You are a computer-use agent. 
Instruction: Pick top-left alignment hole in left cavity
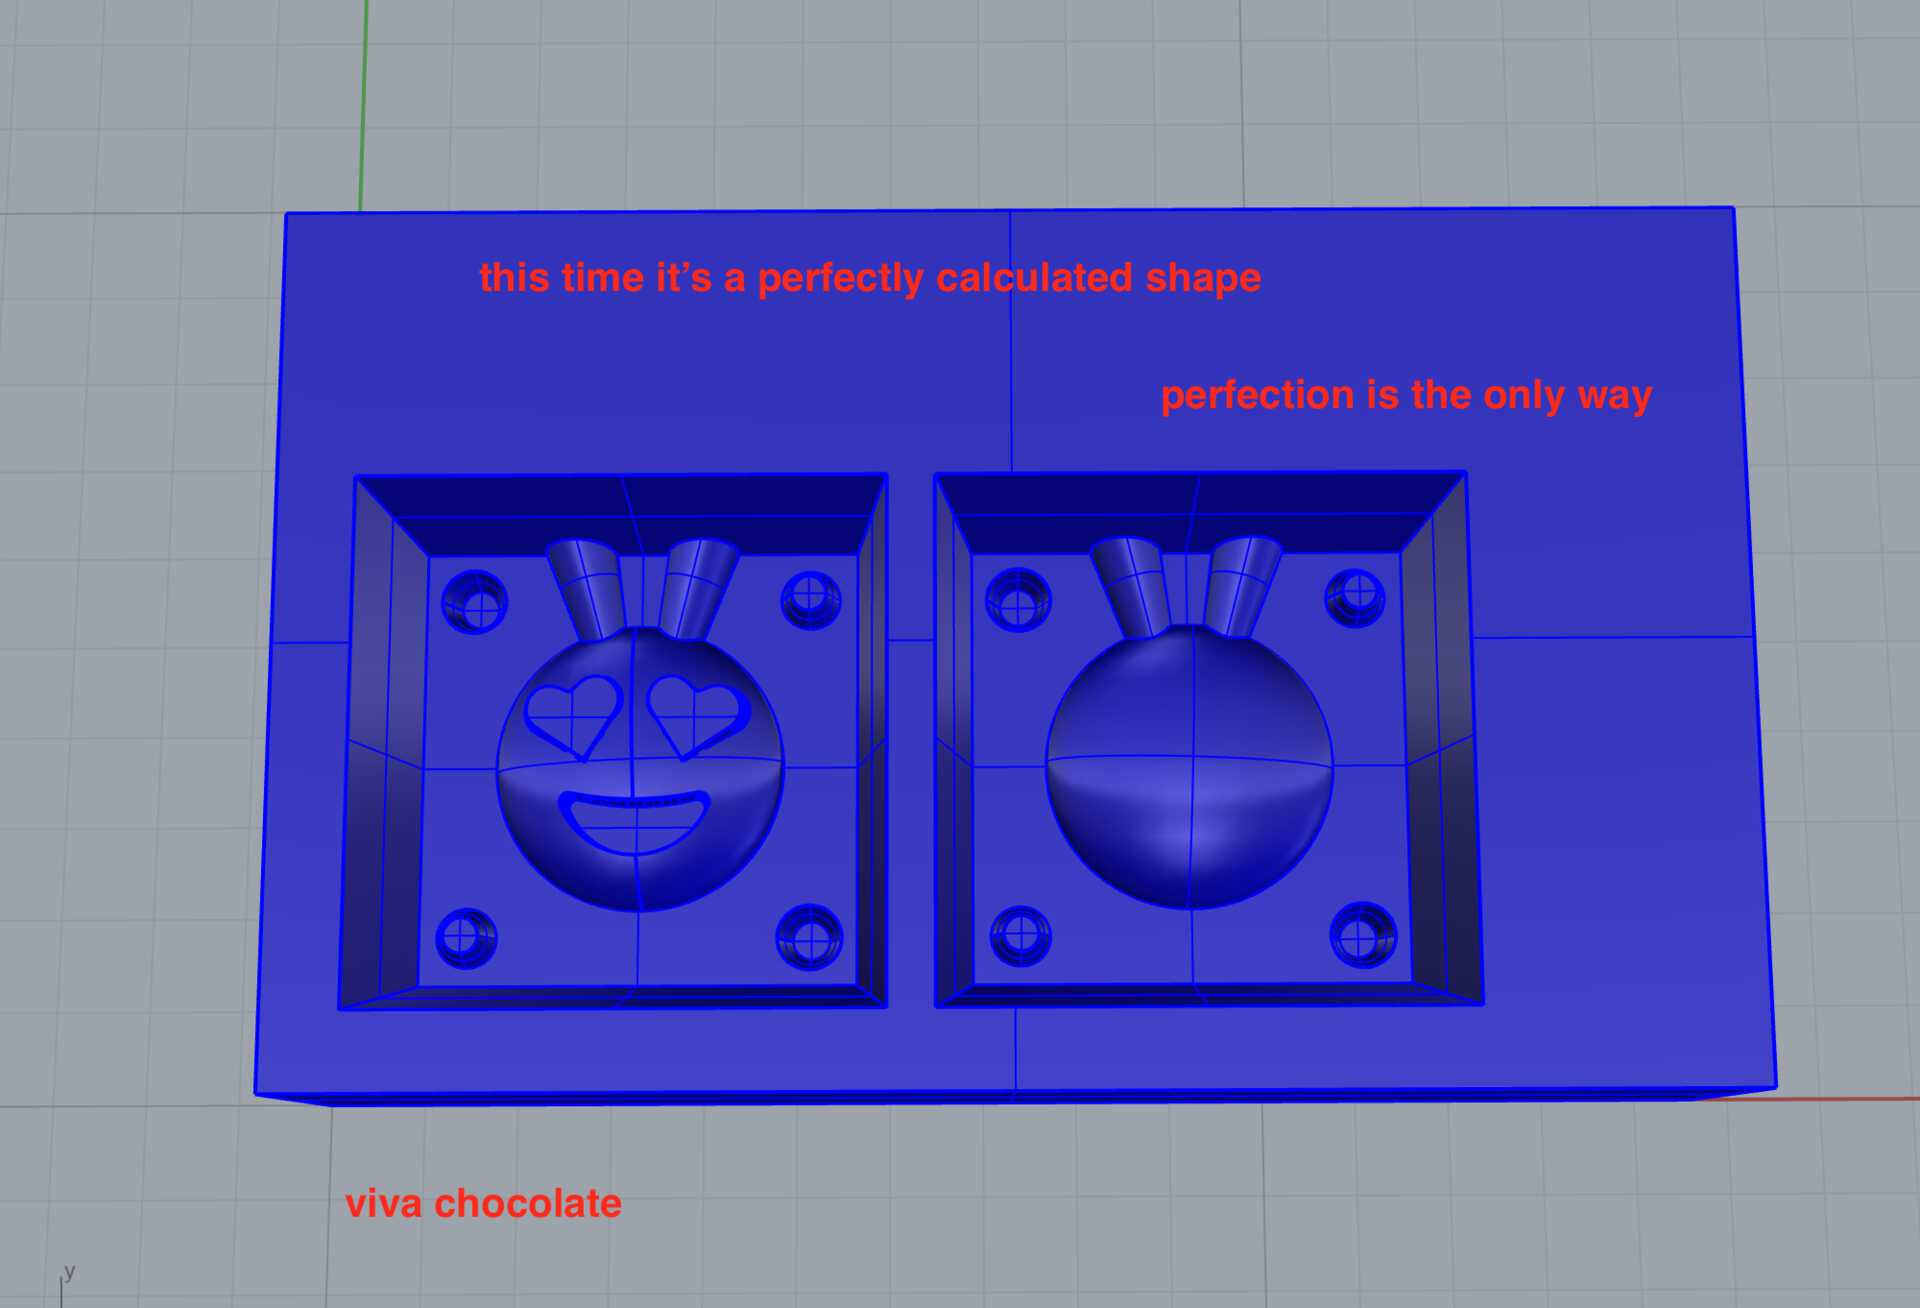tap(474, 602)
